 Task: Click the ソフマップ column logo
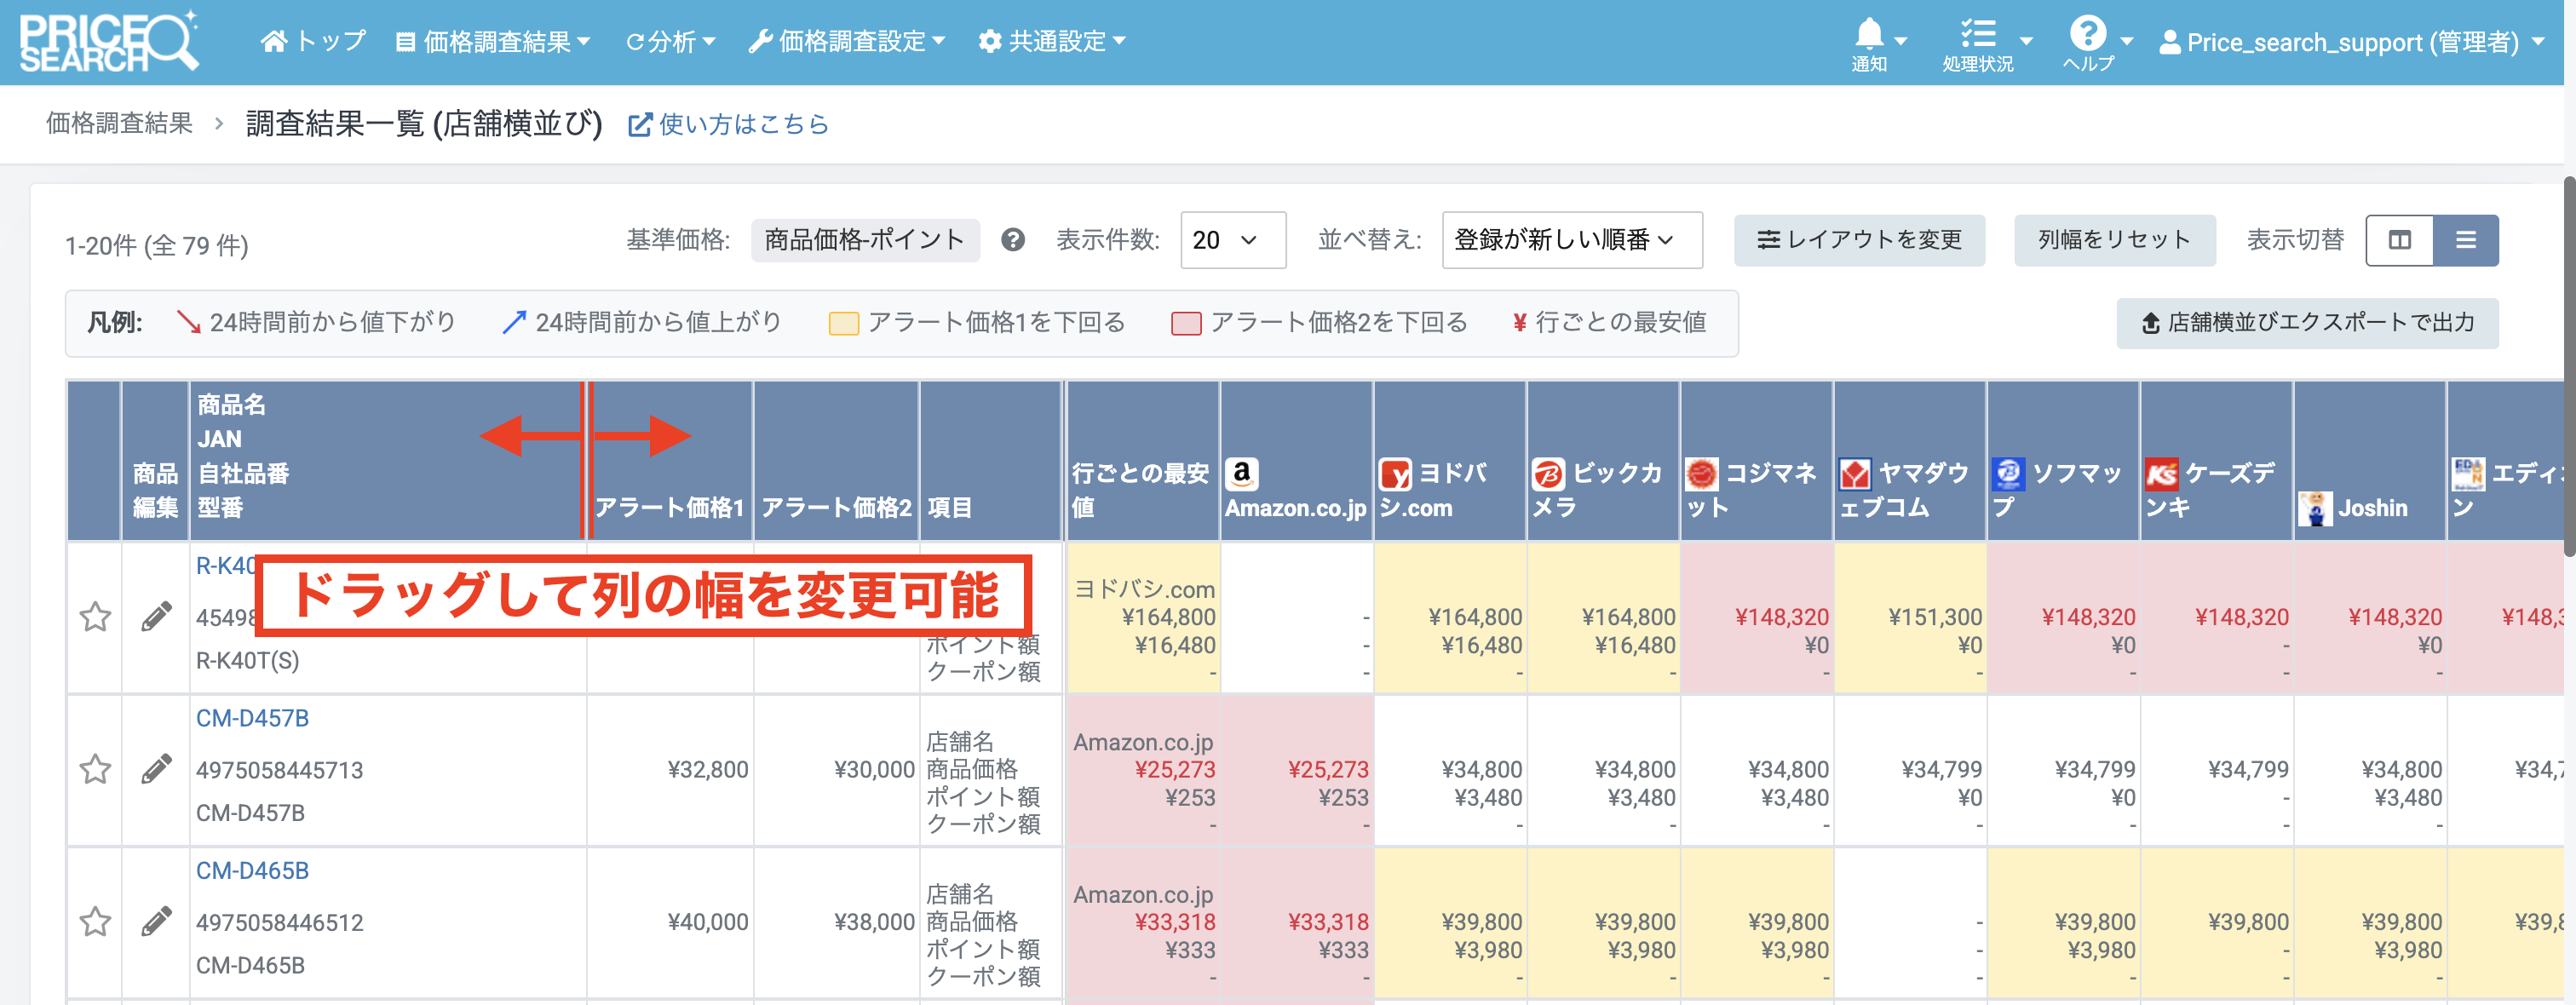2008,474
